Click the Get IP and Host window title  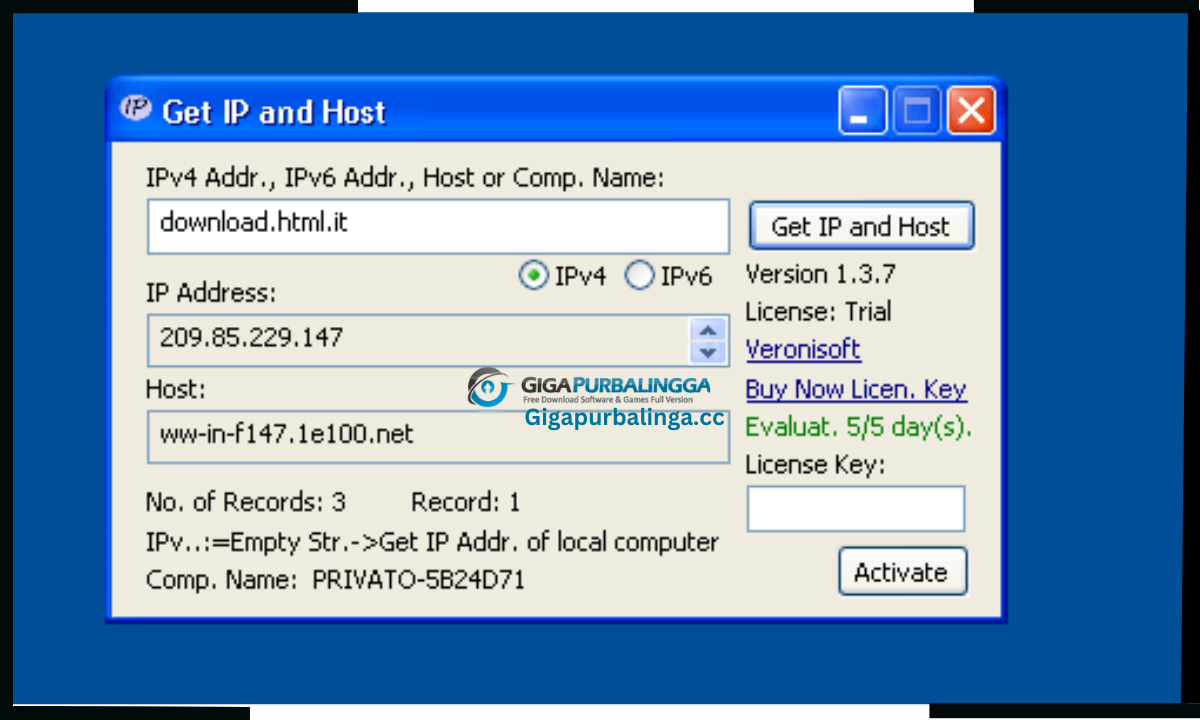[274, 112]
